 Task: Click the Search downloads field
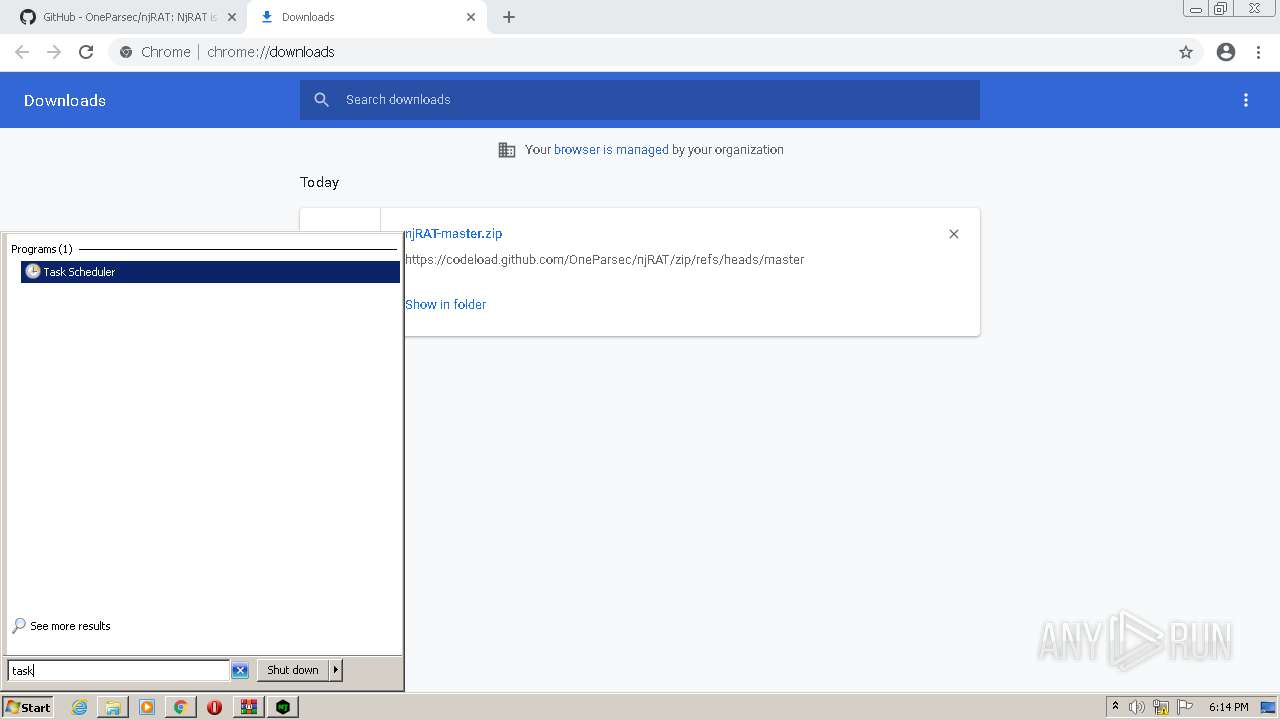pyautogui.click(x=640, y=100)
